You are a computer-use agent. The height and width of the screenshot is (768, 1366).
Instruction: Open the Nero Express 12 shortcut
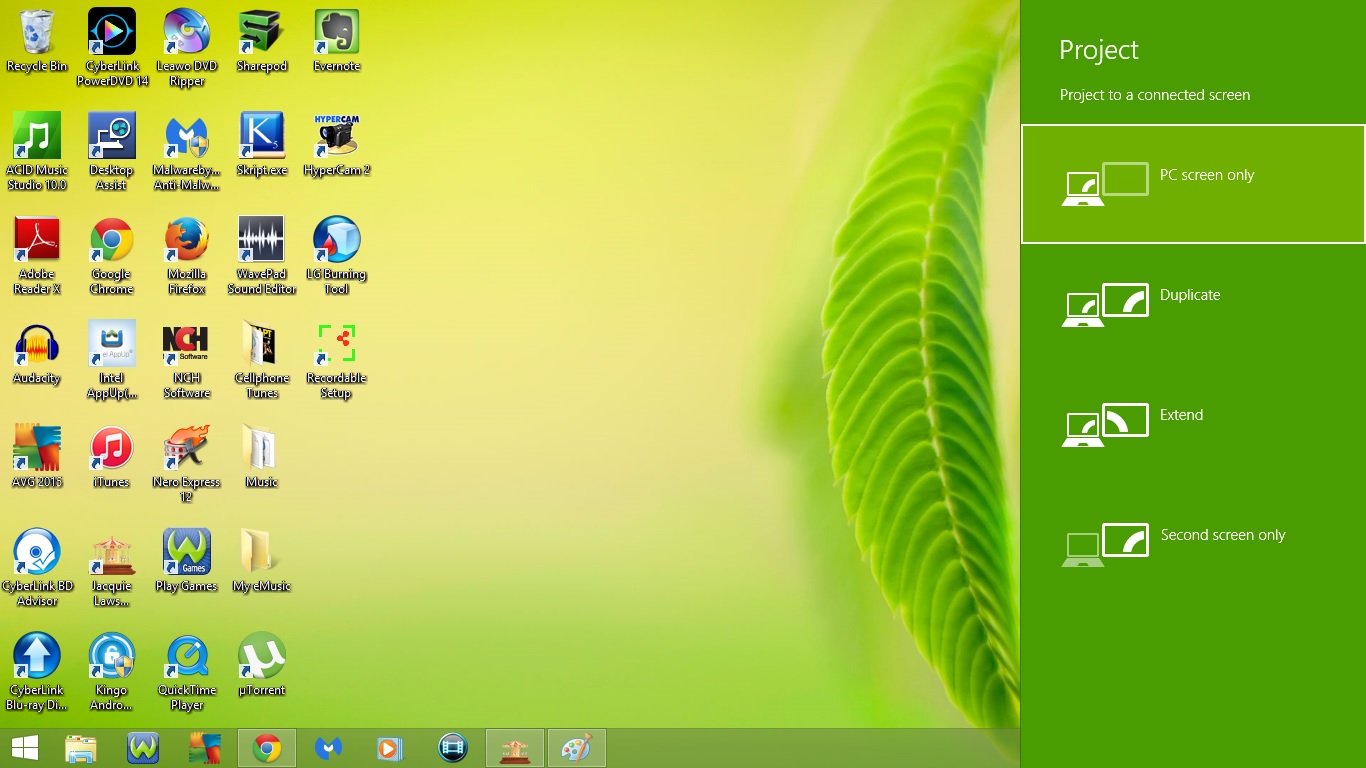tap(187, 464)
